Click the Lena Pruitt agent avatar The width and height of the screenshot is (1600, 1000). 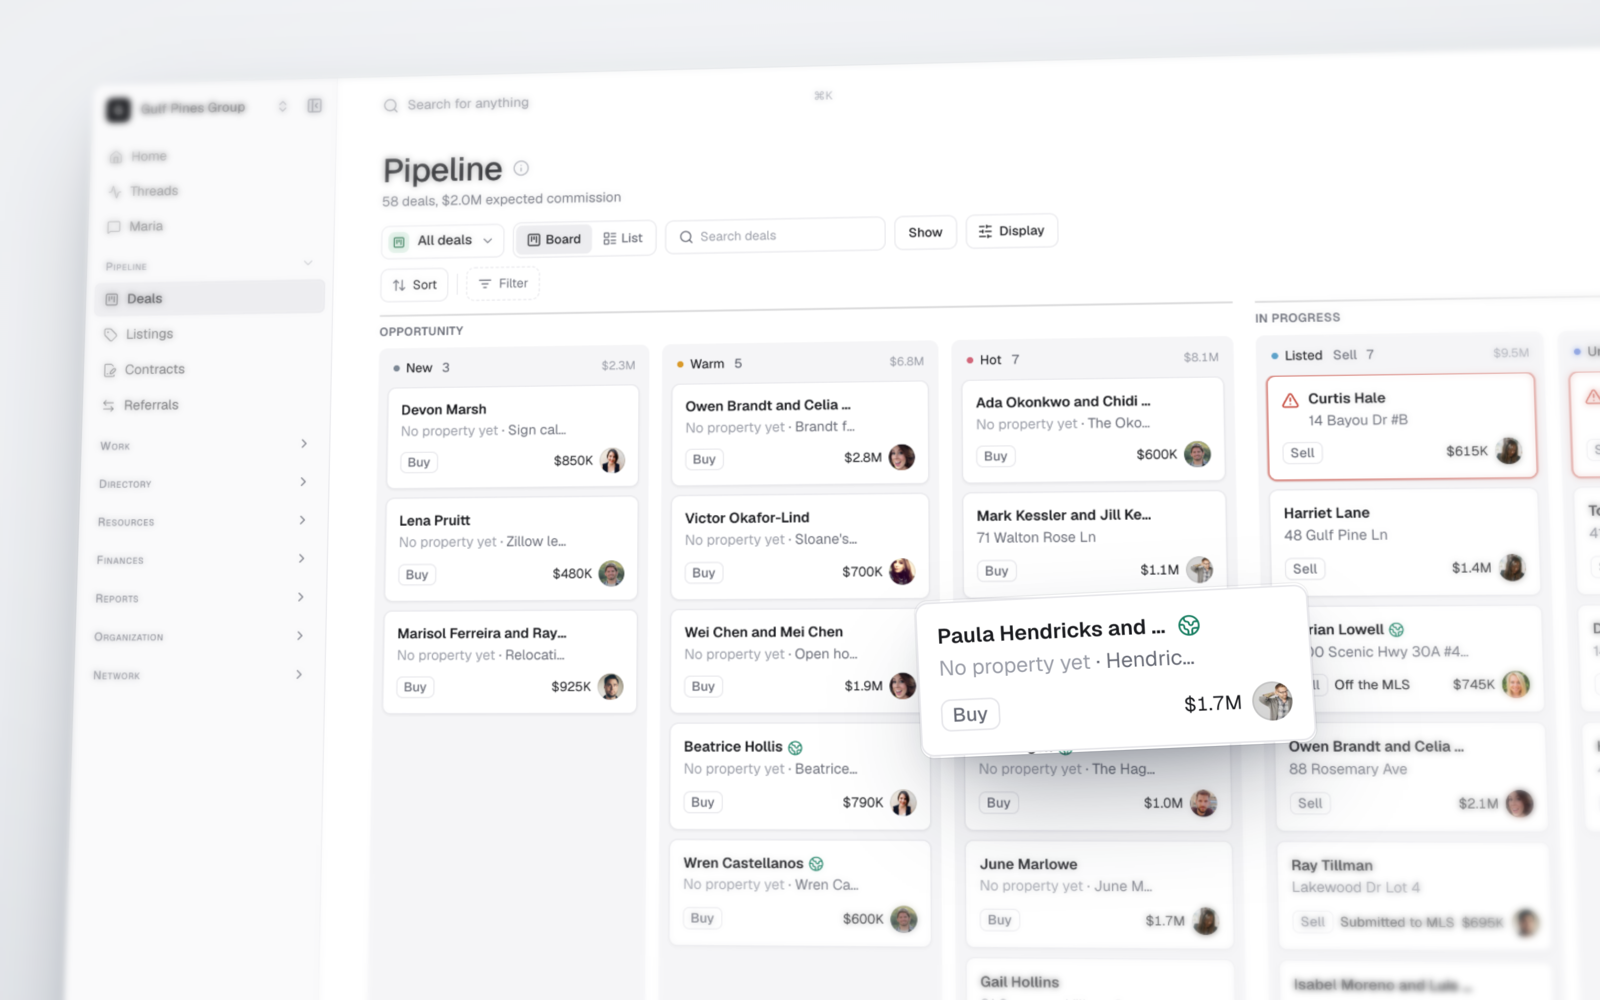click(611, 573)
